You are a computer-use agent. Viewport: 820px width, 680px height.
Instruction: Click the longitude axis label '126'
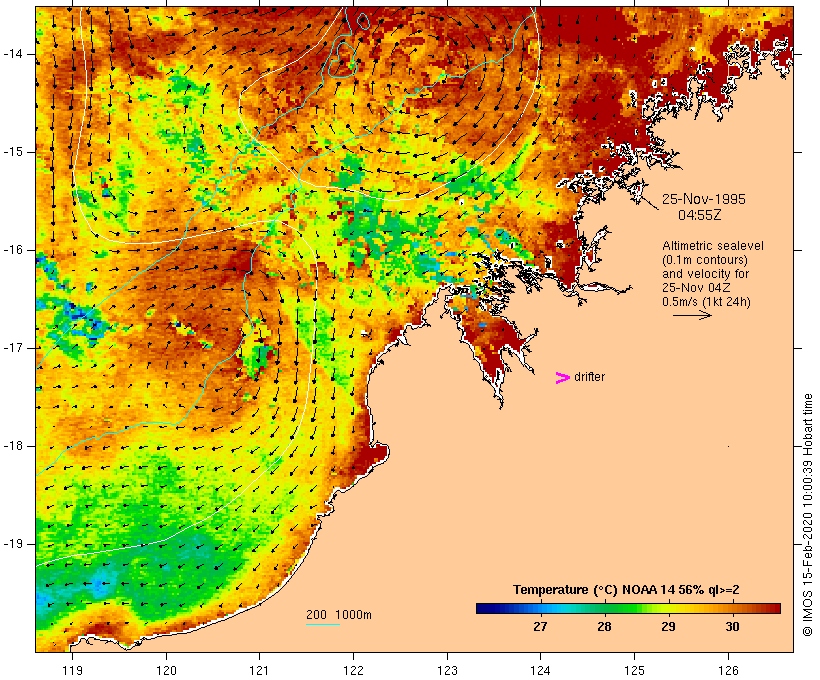tap(728, 670)
